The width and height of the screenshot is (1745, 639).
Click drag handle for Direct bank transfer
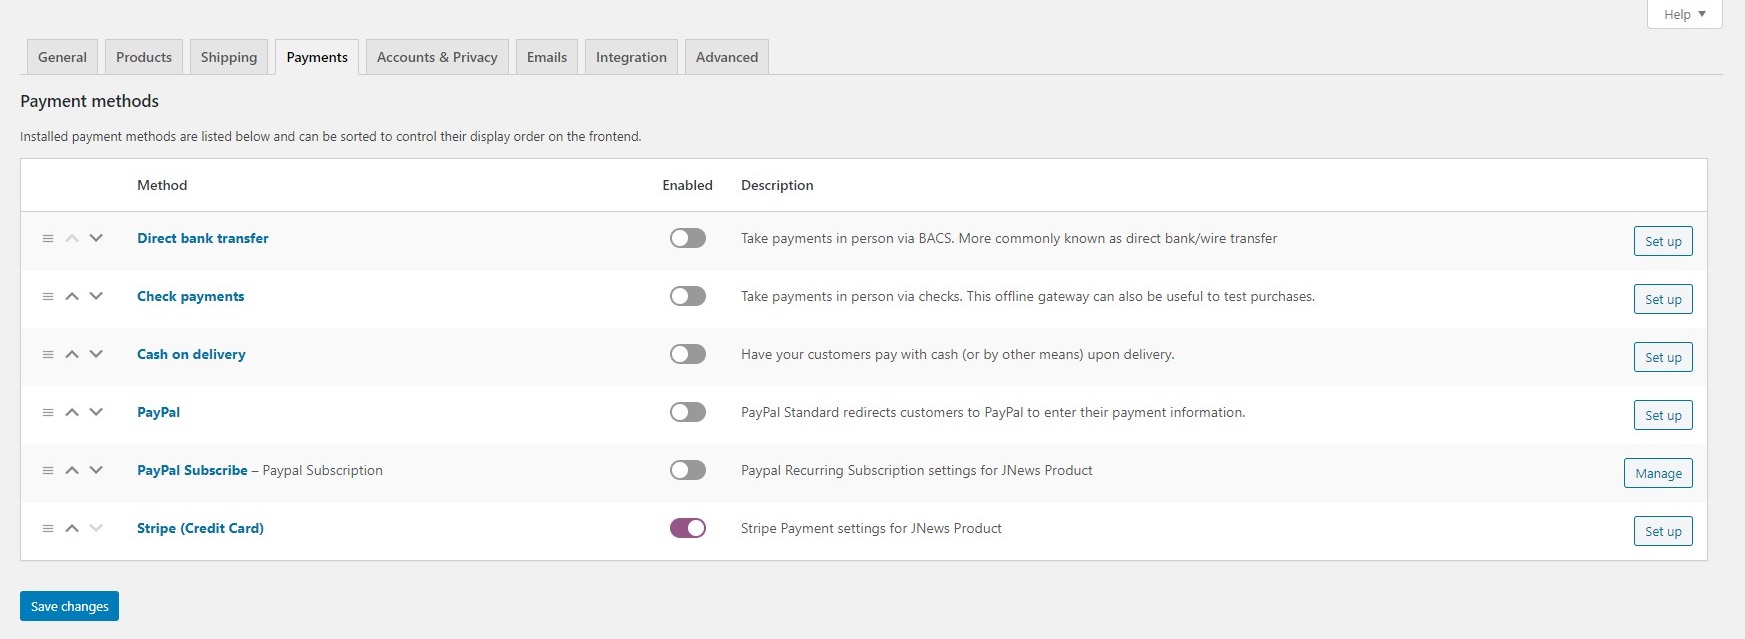(48, 239)
